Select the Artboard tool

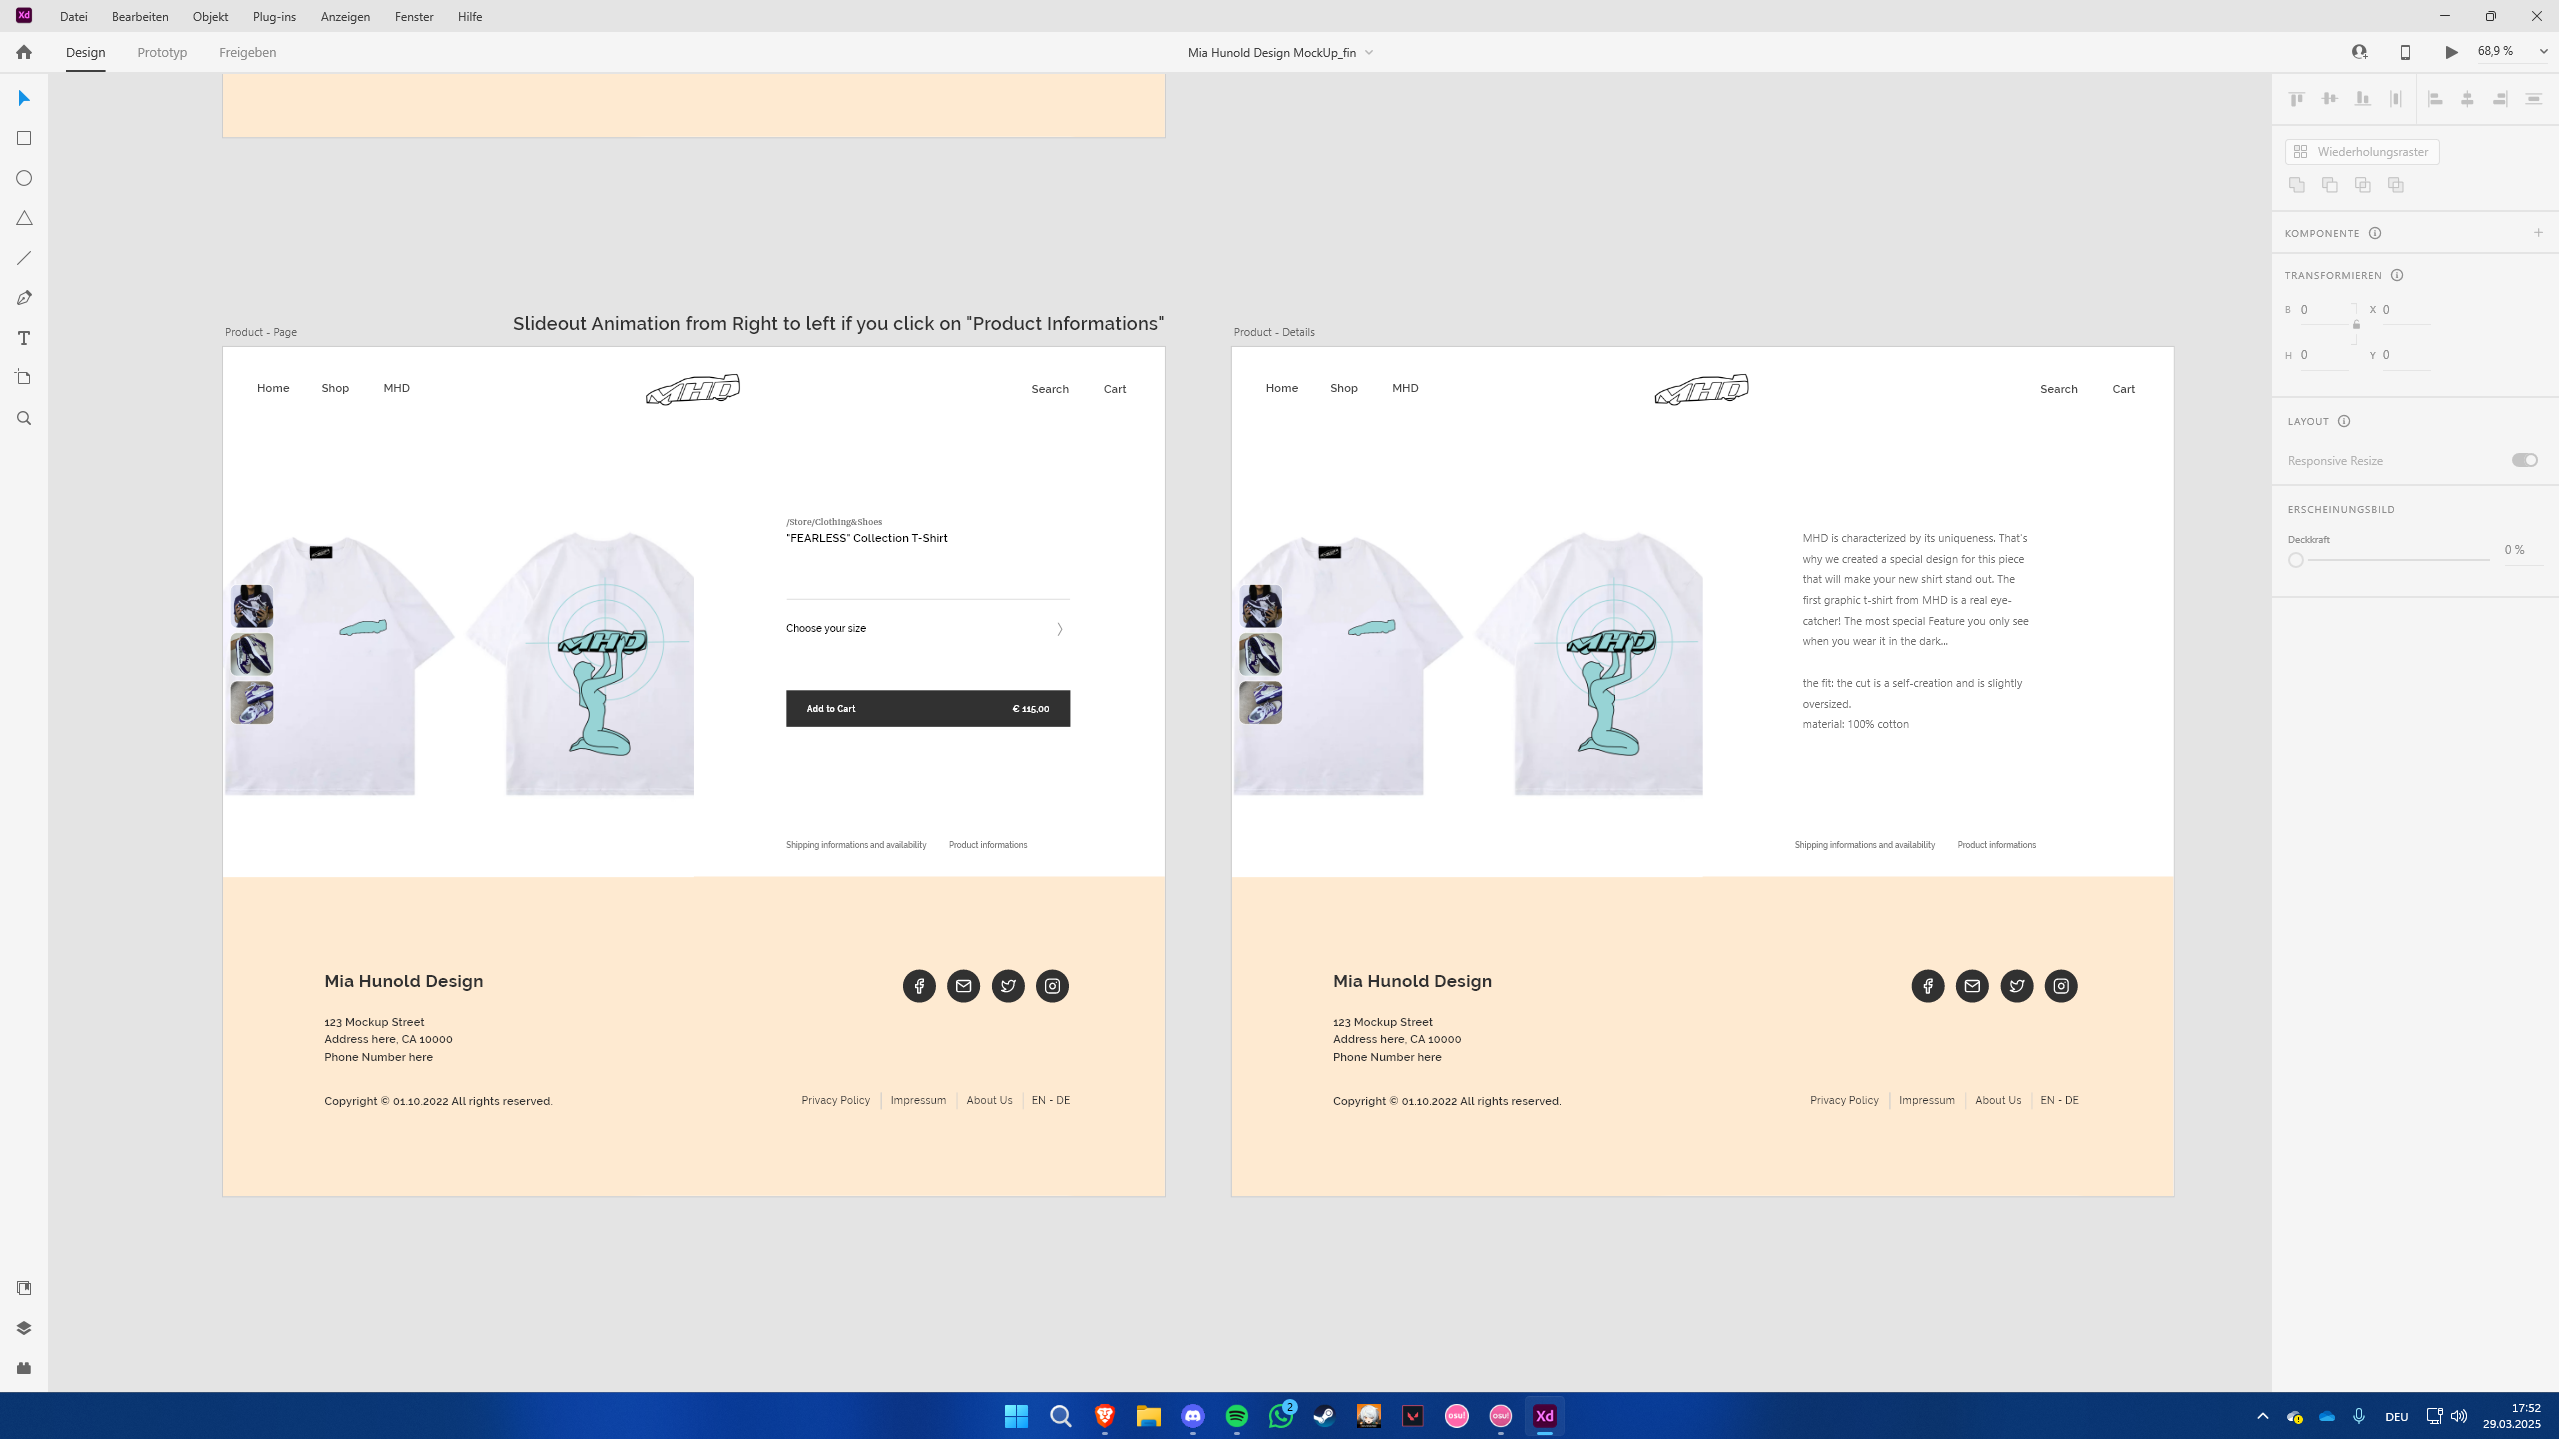(x=24, y=378)
